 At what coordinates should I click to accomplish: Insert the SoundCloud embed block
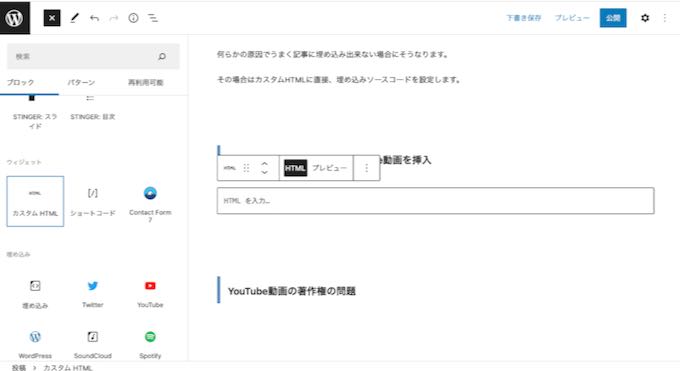pos(92,345)
